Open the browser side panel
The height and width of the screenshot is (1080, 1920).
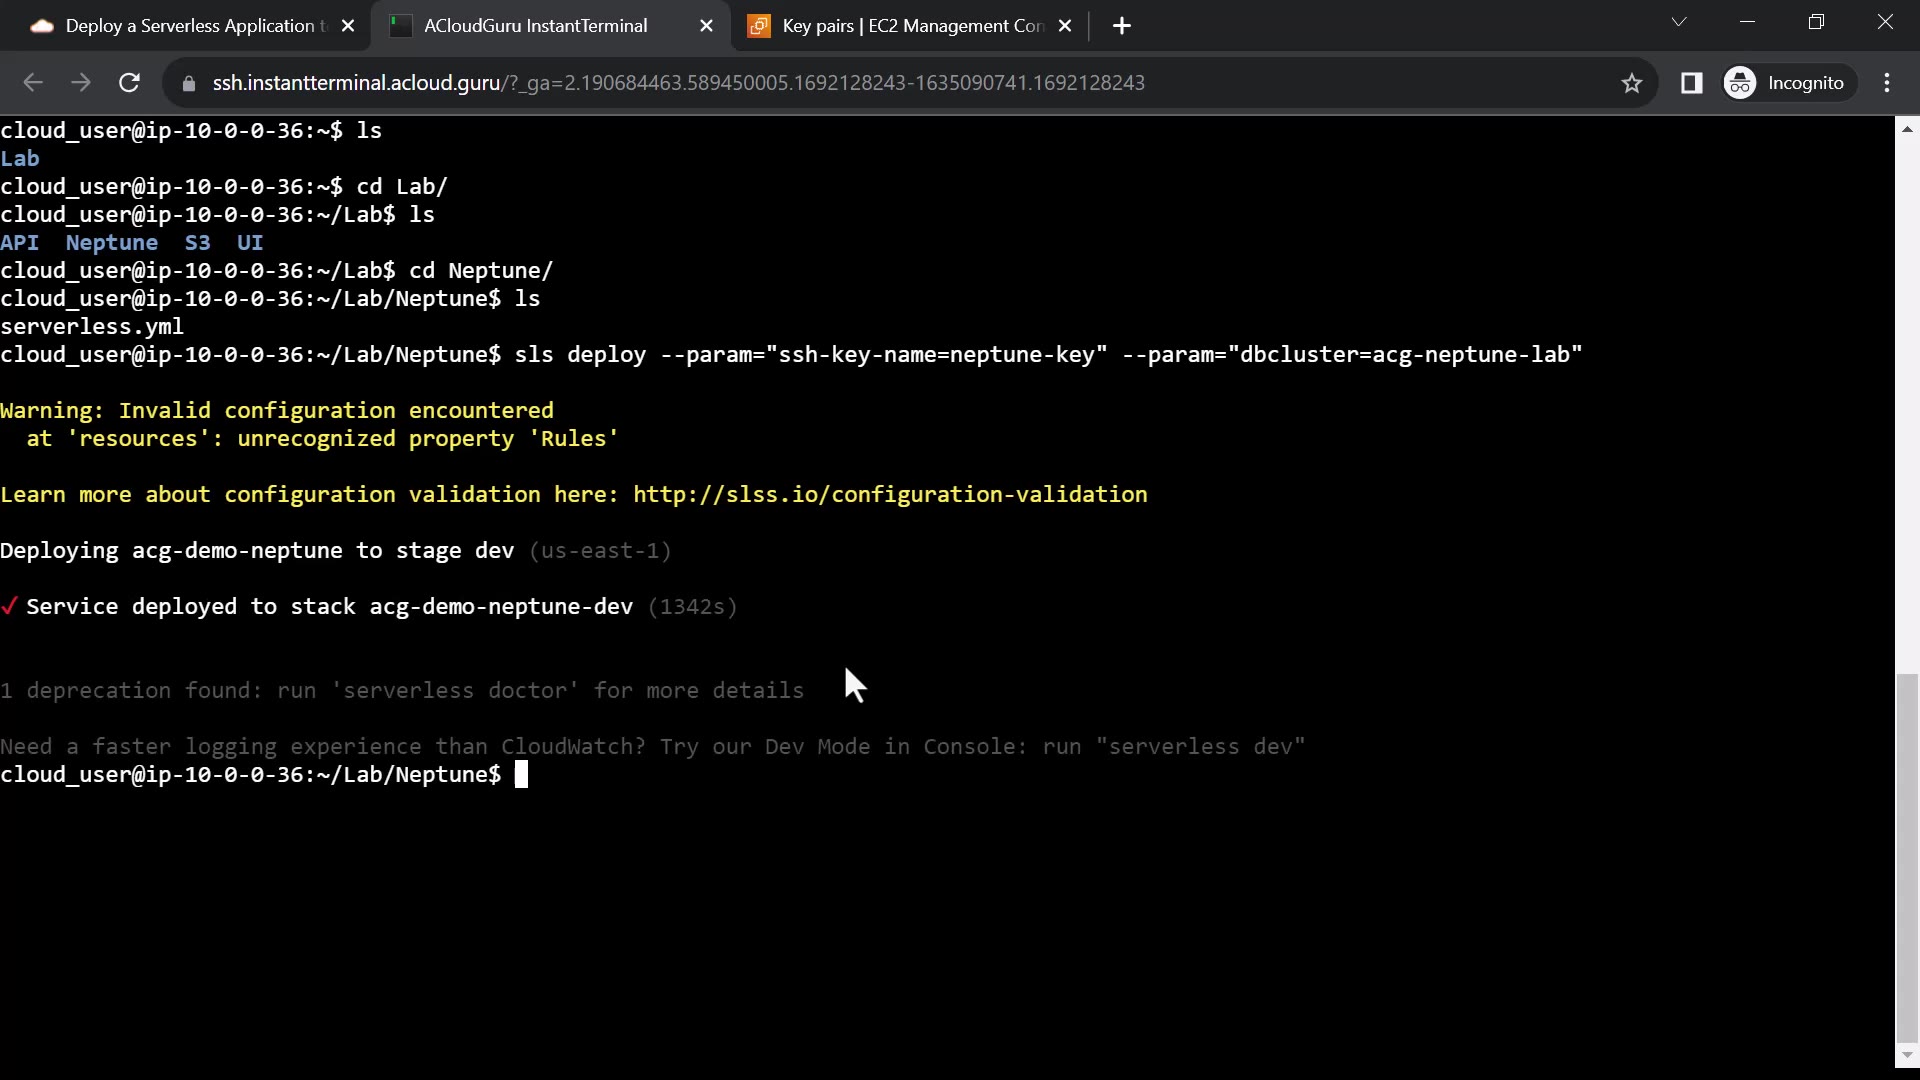pos(1691,83)
